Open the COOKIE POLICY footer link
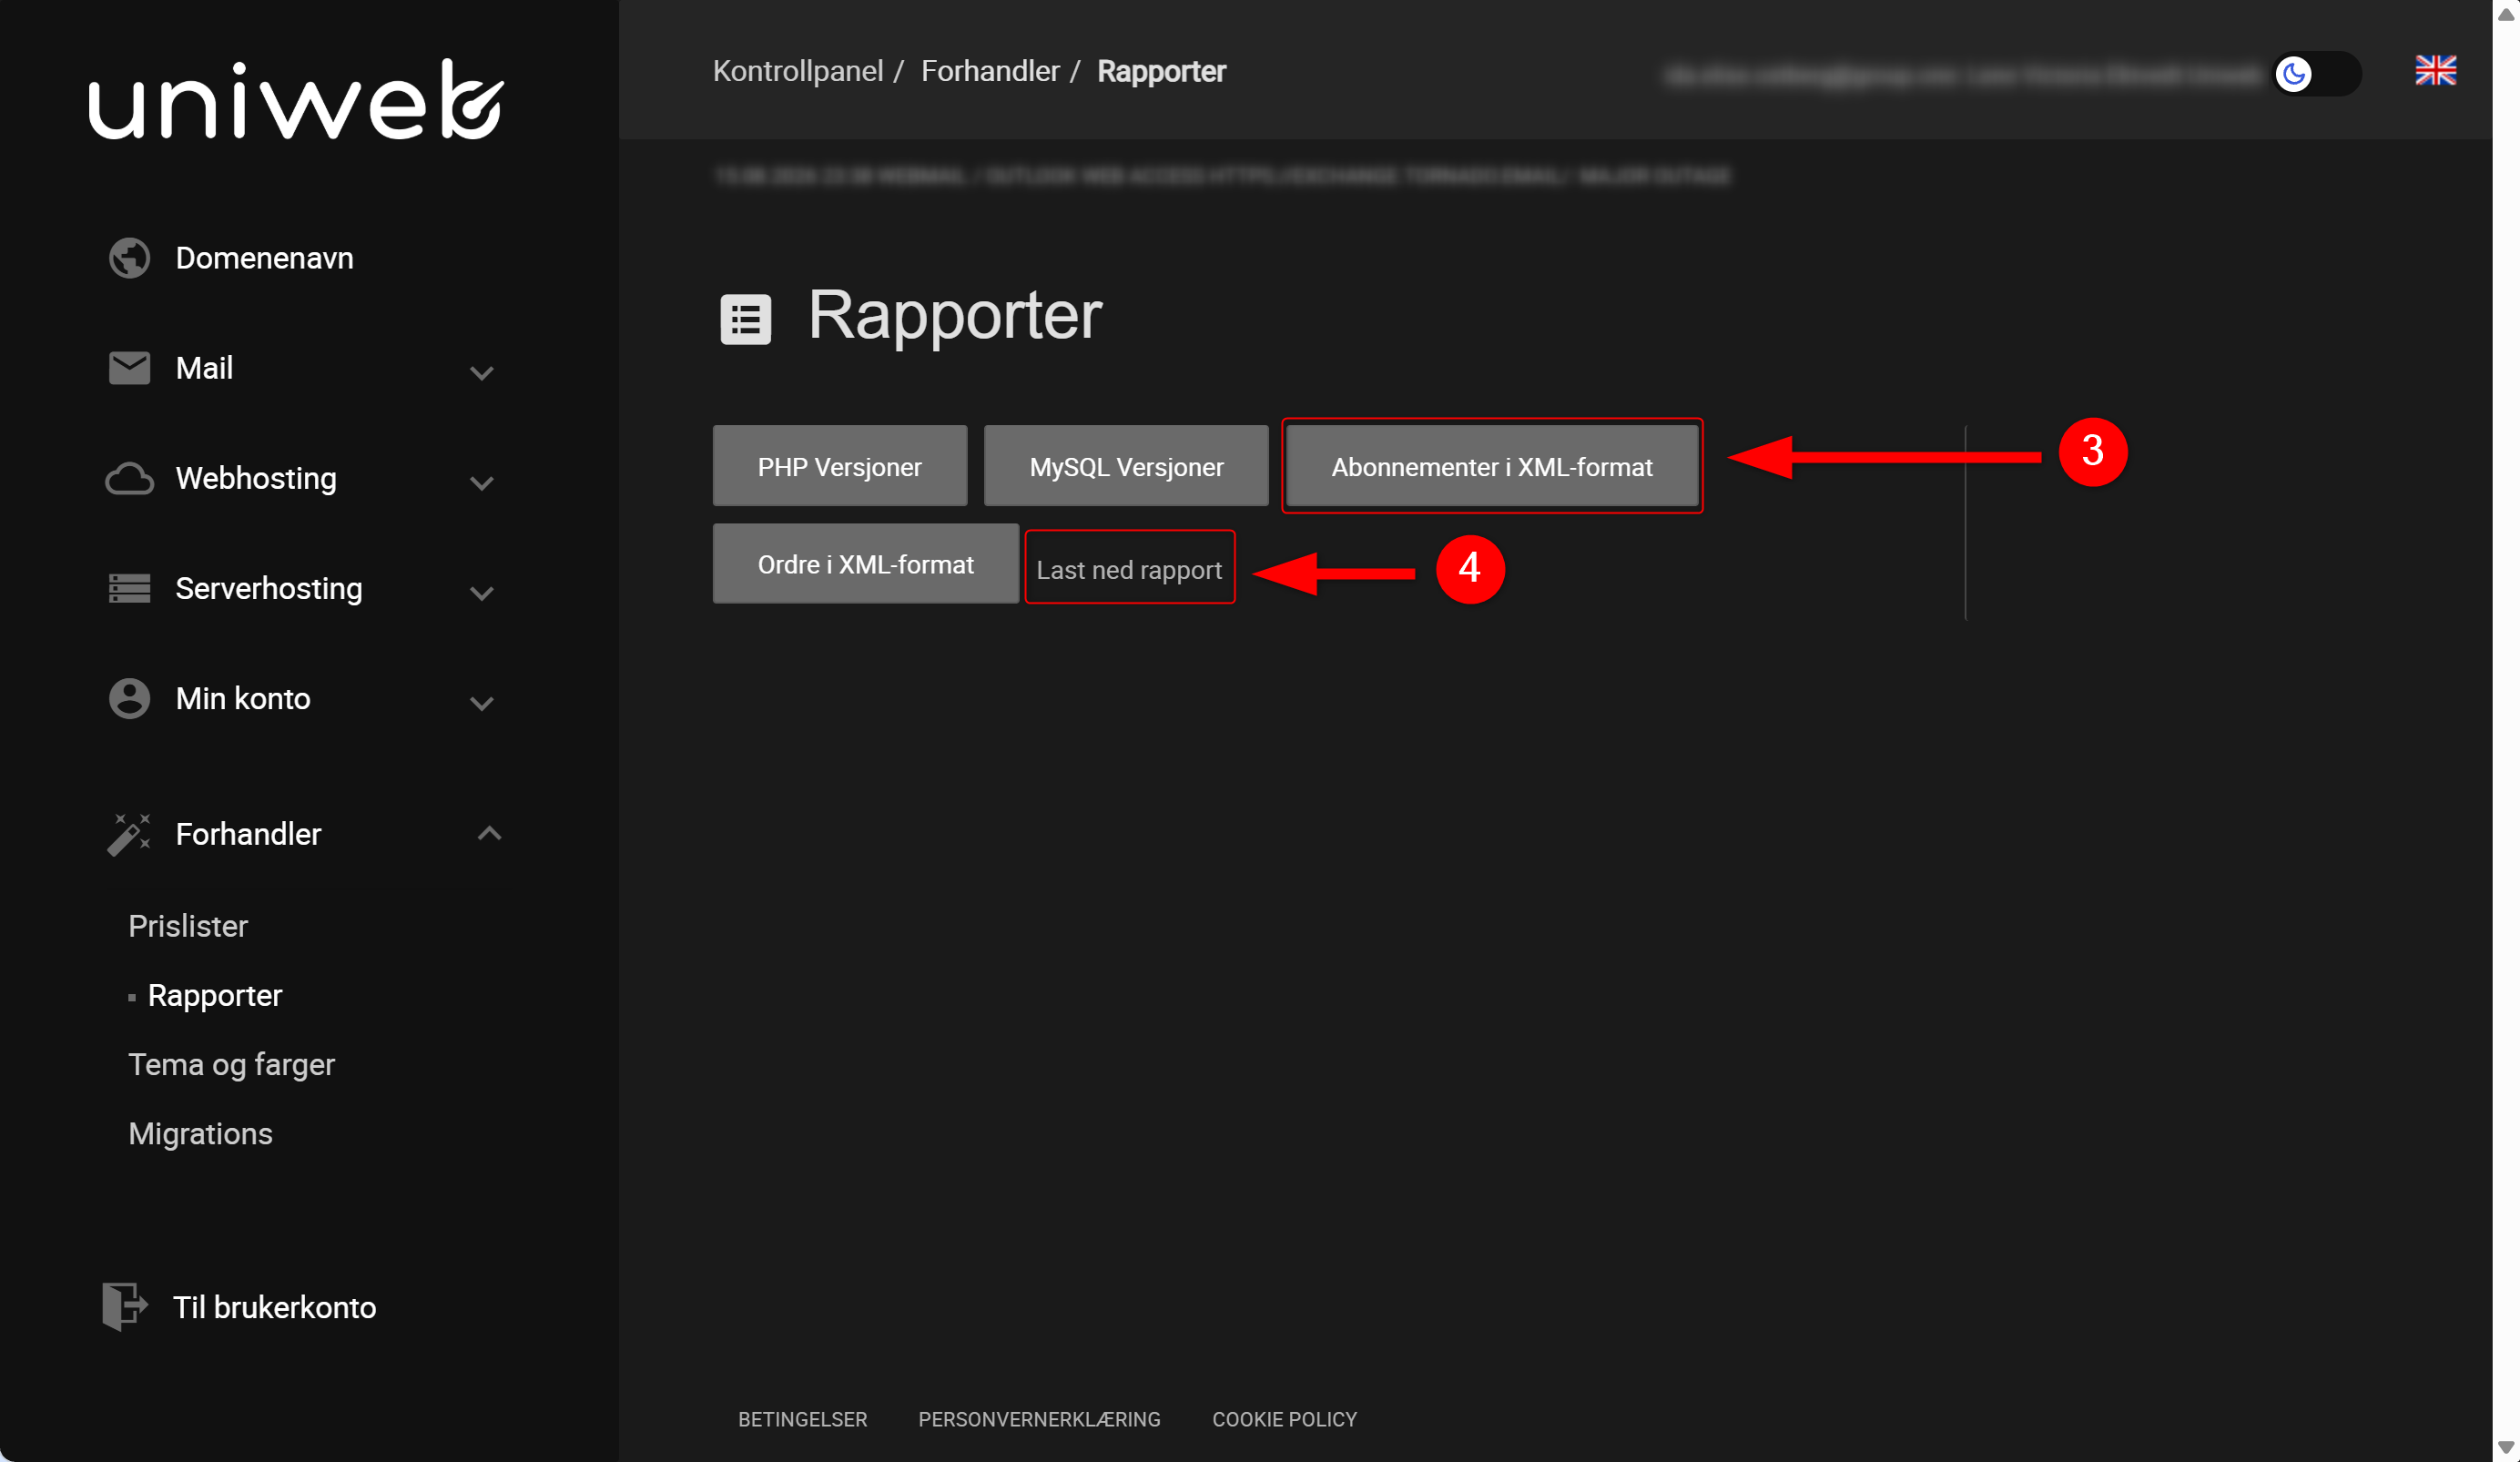 (1284, 1419)
